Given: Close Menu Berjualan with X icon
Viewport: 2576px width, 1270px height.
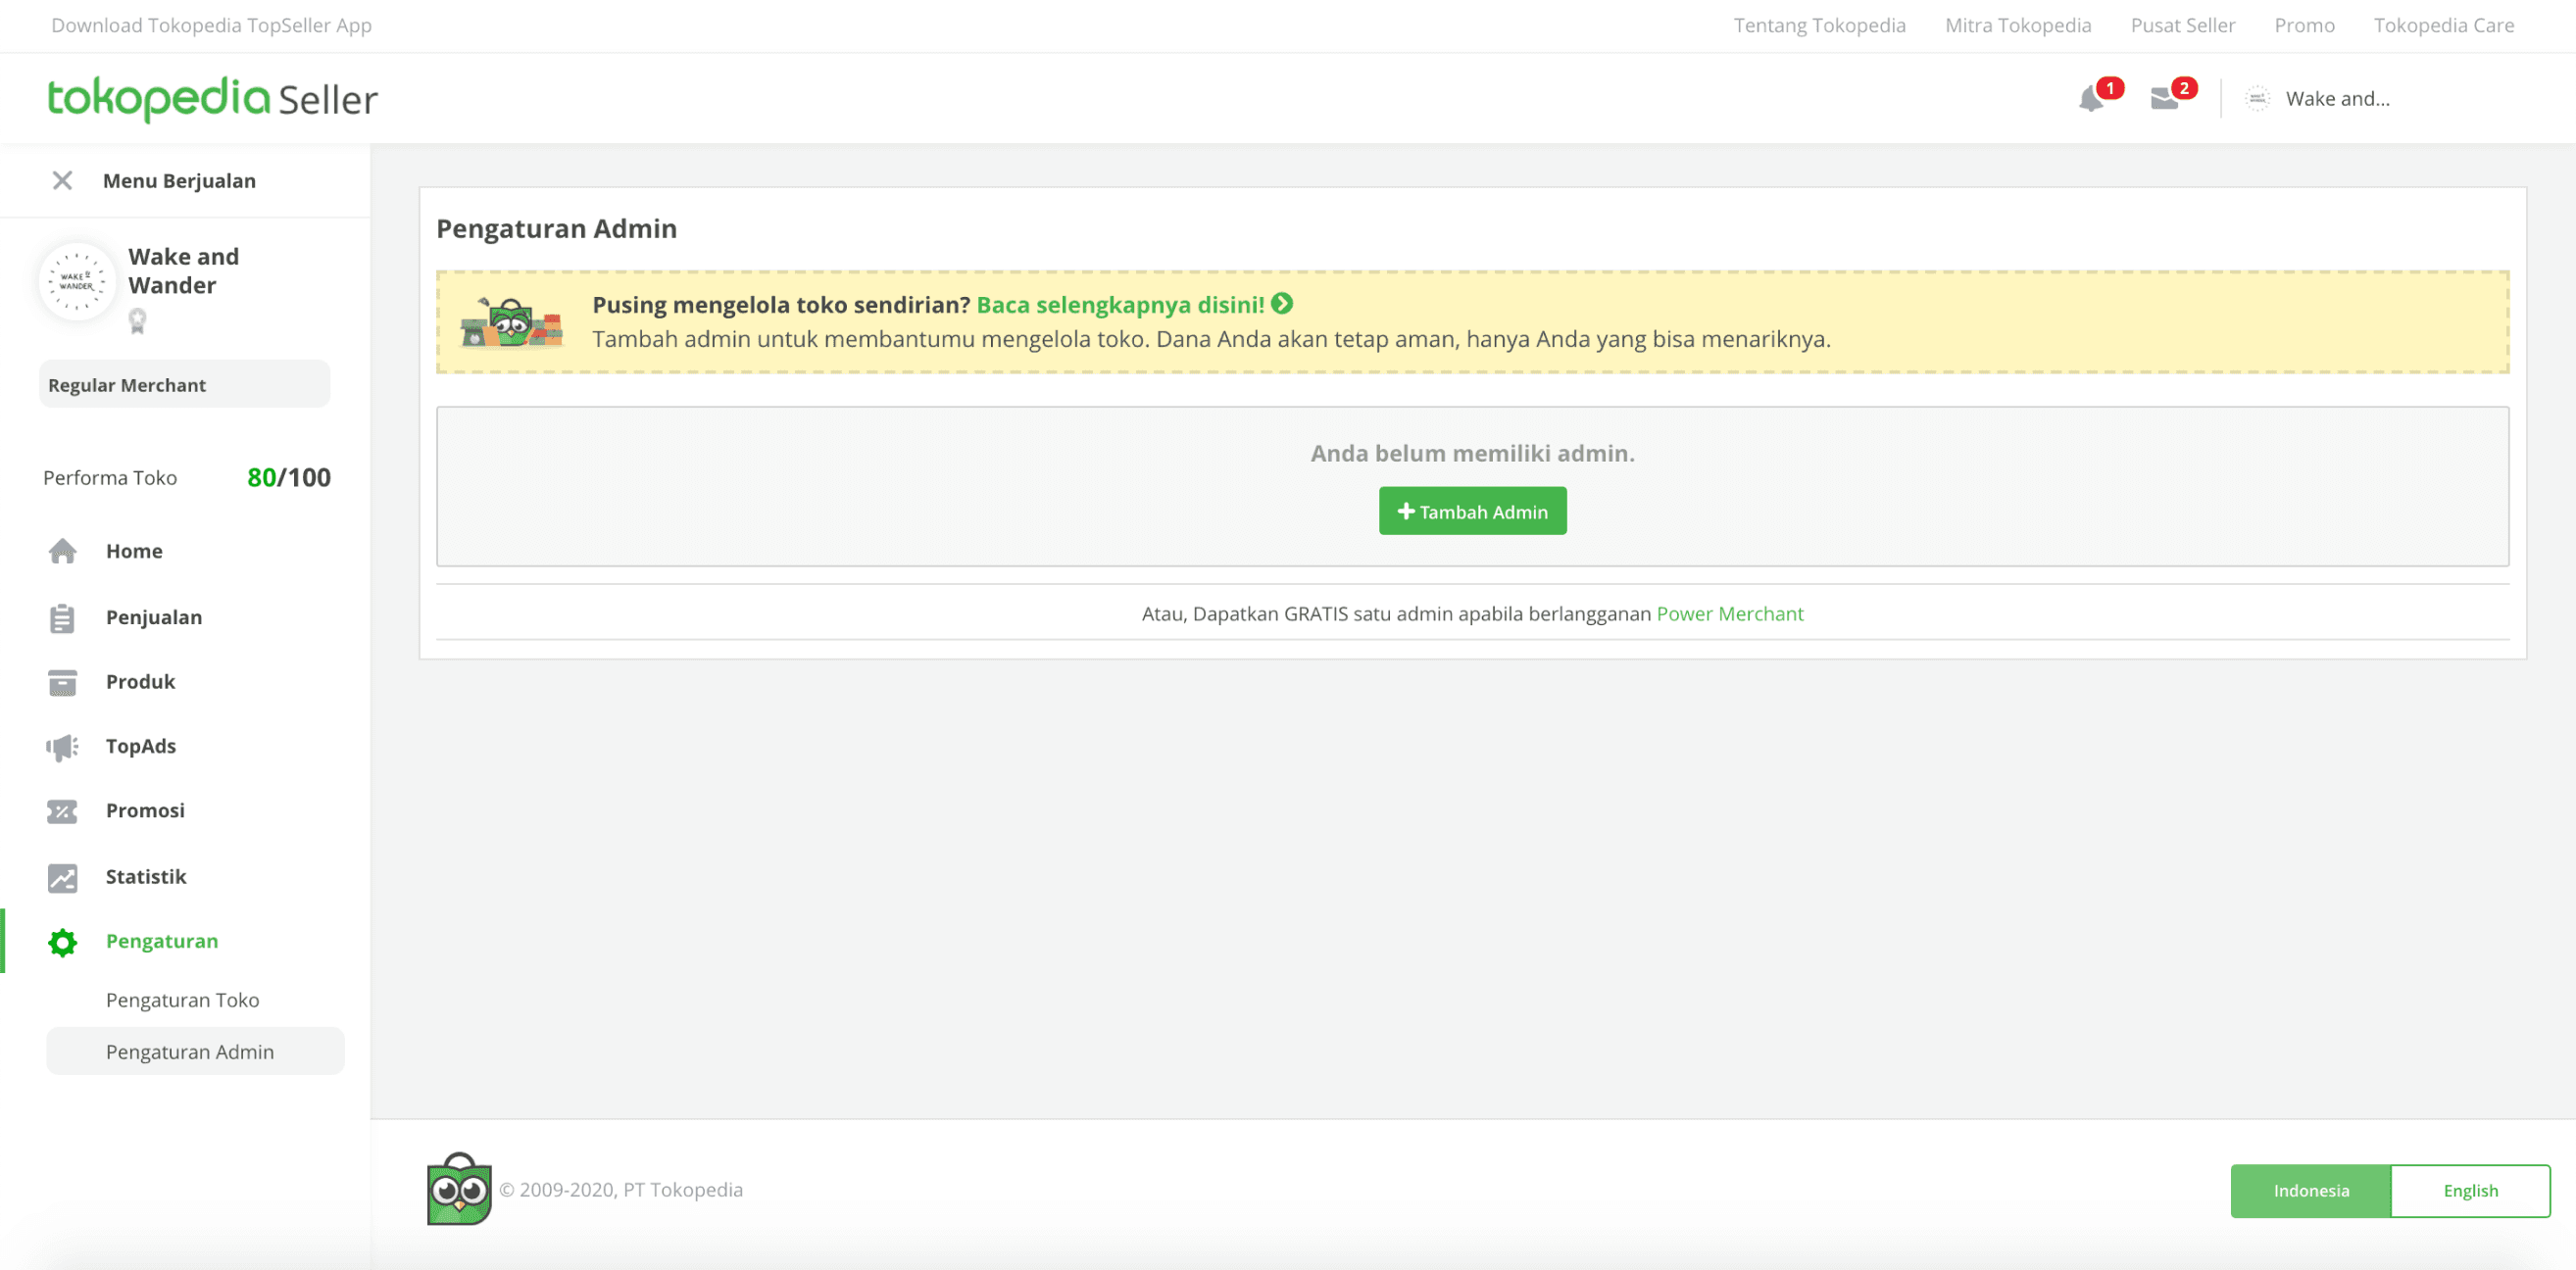Looking at the screenshot, I should click(x=62, y=181).
